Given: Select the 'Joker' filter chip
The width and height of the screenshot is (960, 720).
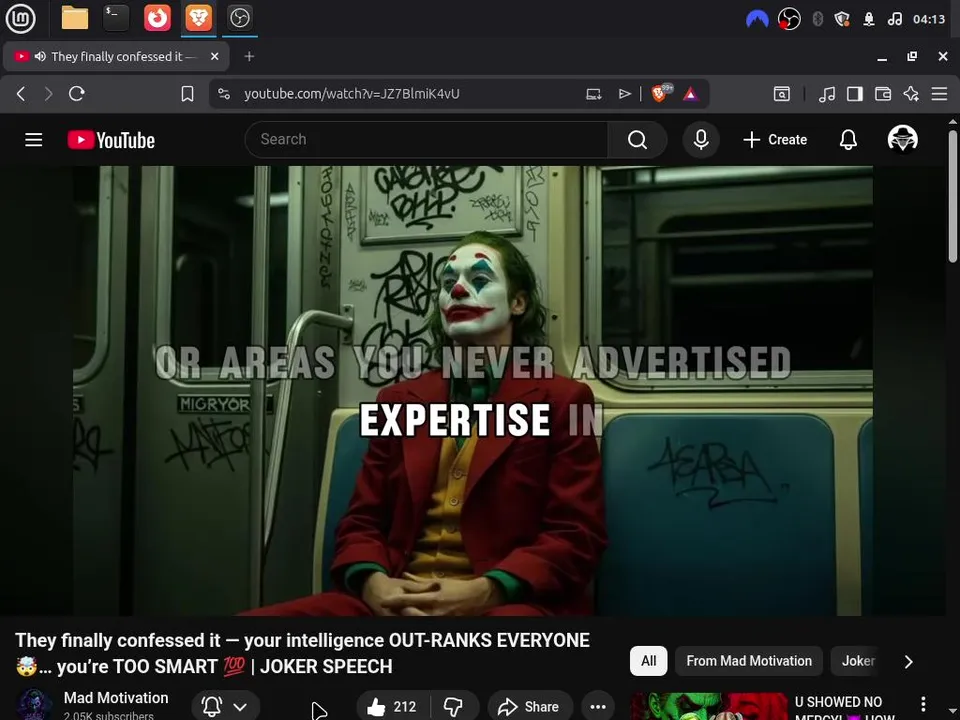Looking at the screenshot, I should (858, 661).
